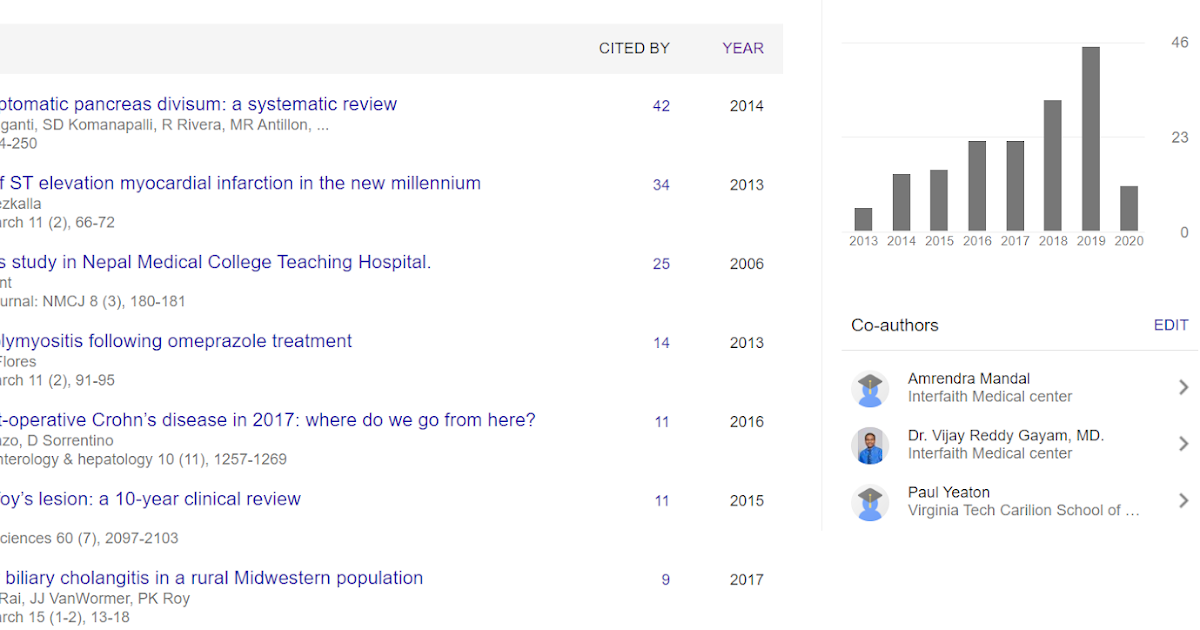Screen dimensions: 1200x630
Task: Click the CITED BY column header
Action: [634, 48]
